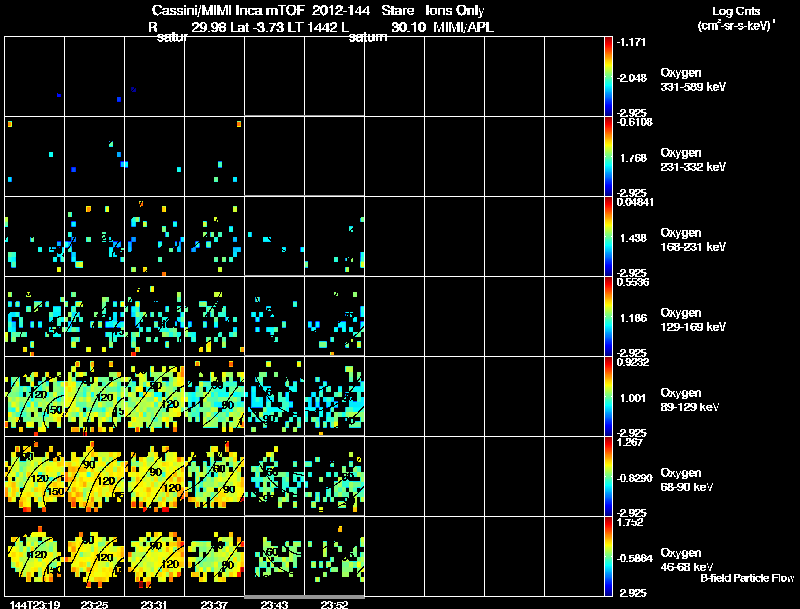This screenshot has width=800, height=609.
Task: Click the 23:52 time label
Action: pos(334,604)
